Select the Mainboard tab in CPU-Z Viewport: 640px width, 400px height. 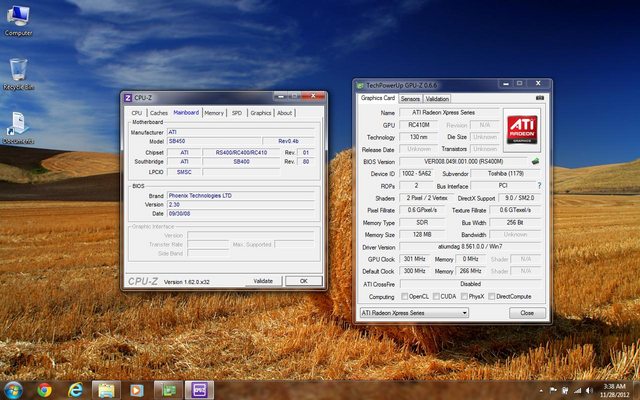[186, 113]
